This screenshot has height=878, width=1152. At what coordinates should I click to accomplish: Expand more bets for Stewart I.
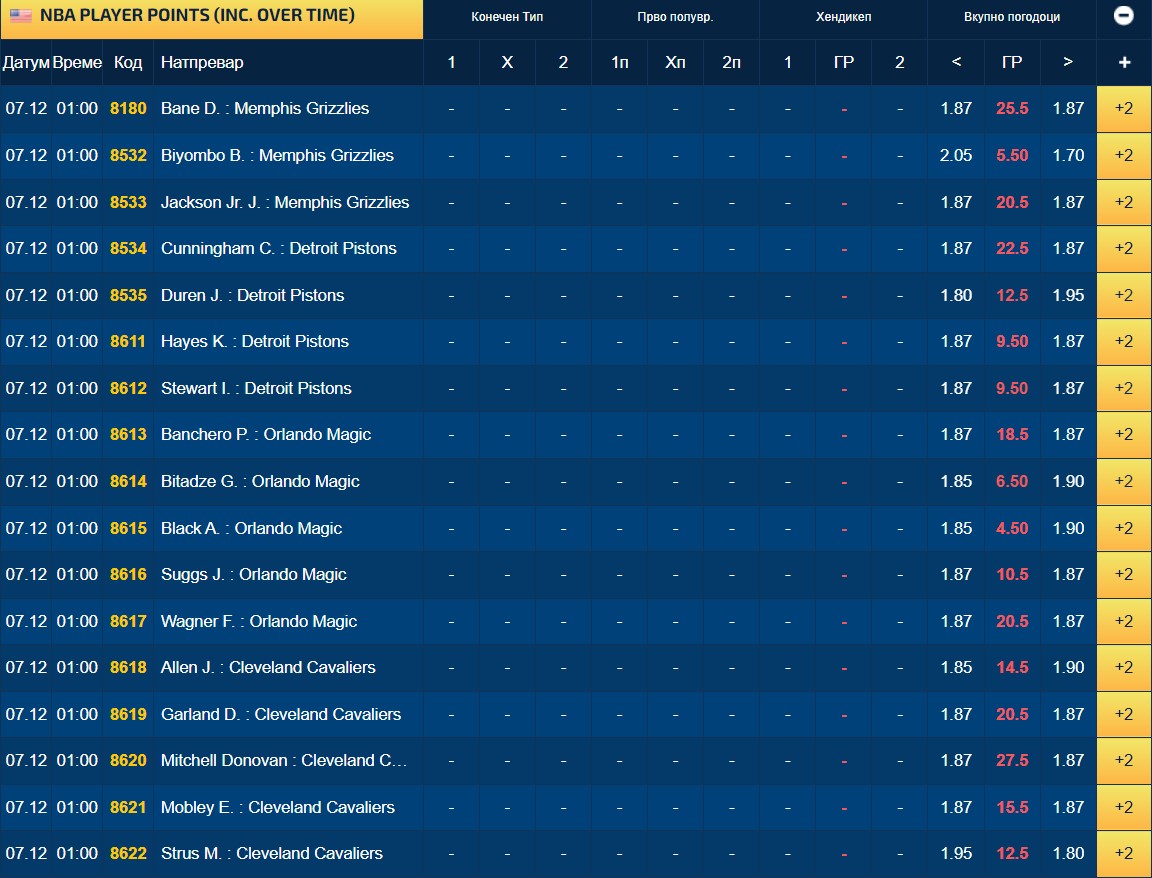click(1124, 388)
